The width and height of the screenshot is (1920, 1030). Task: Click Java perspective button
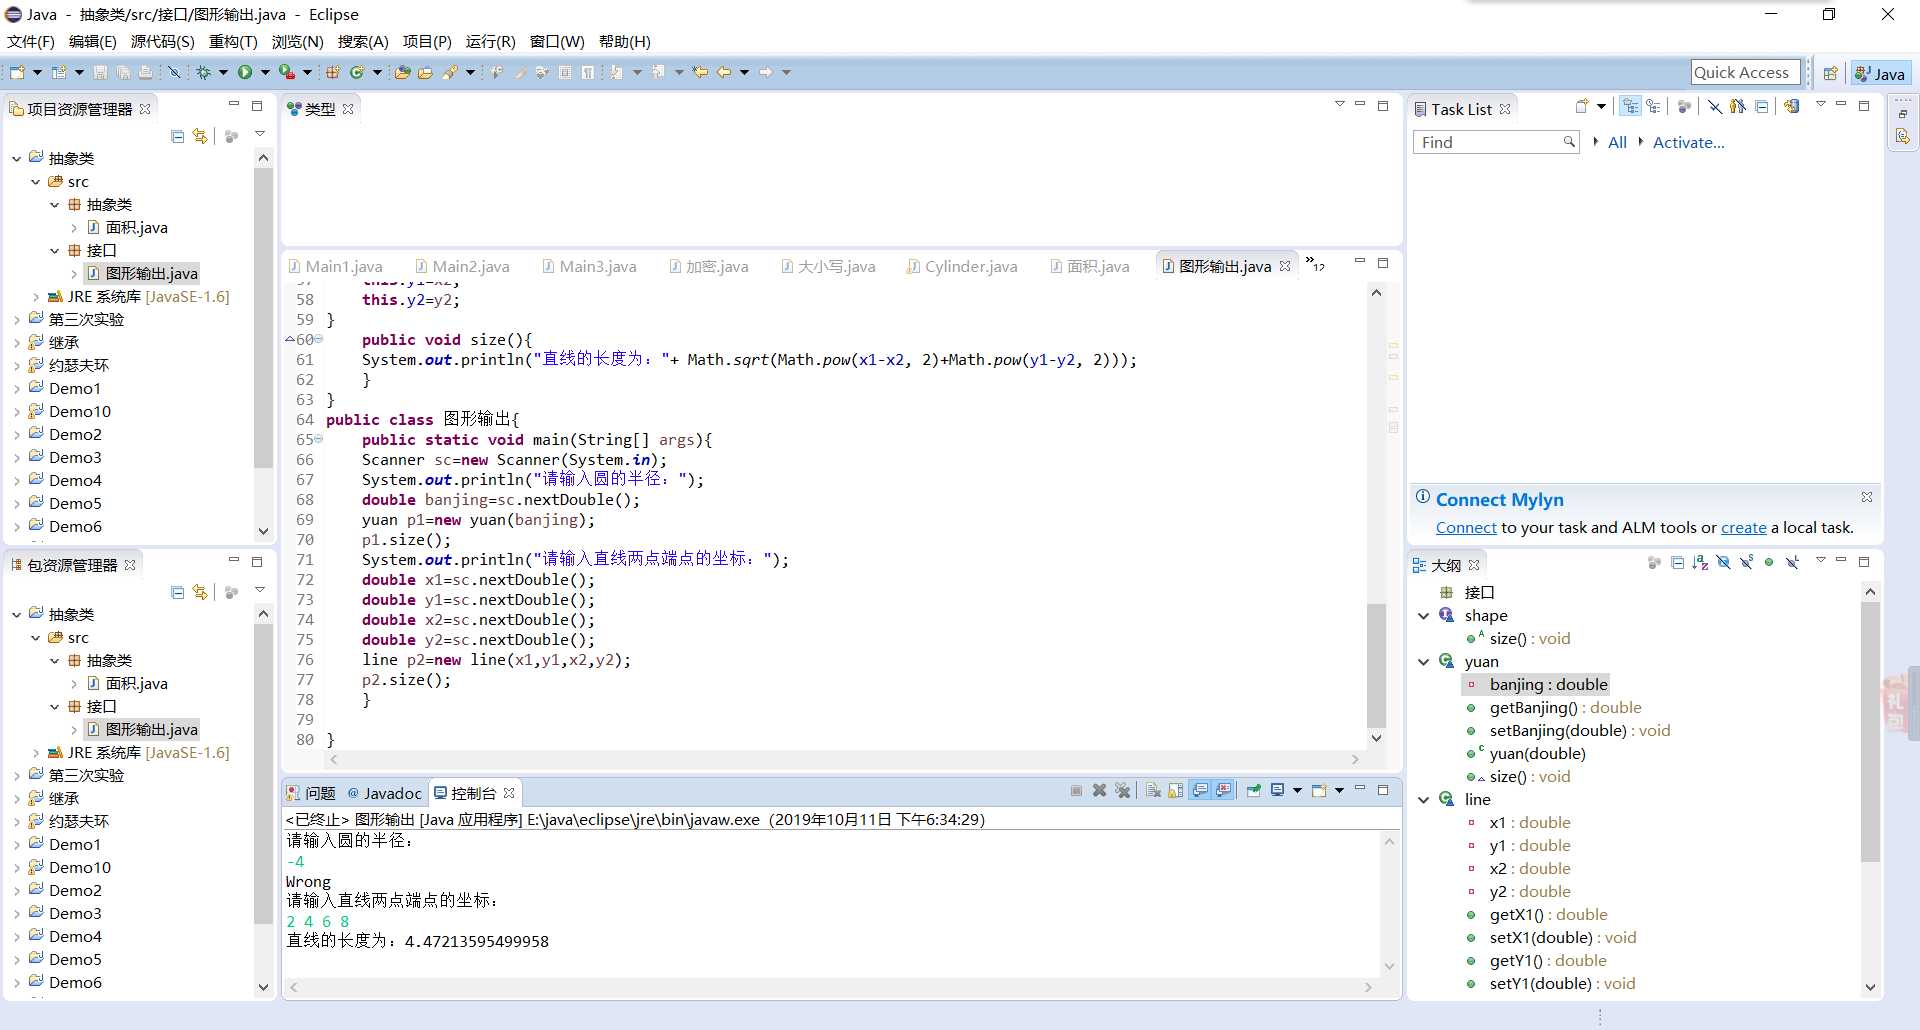click(1881, 73)
